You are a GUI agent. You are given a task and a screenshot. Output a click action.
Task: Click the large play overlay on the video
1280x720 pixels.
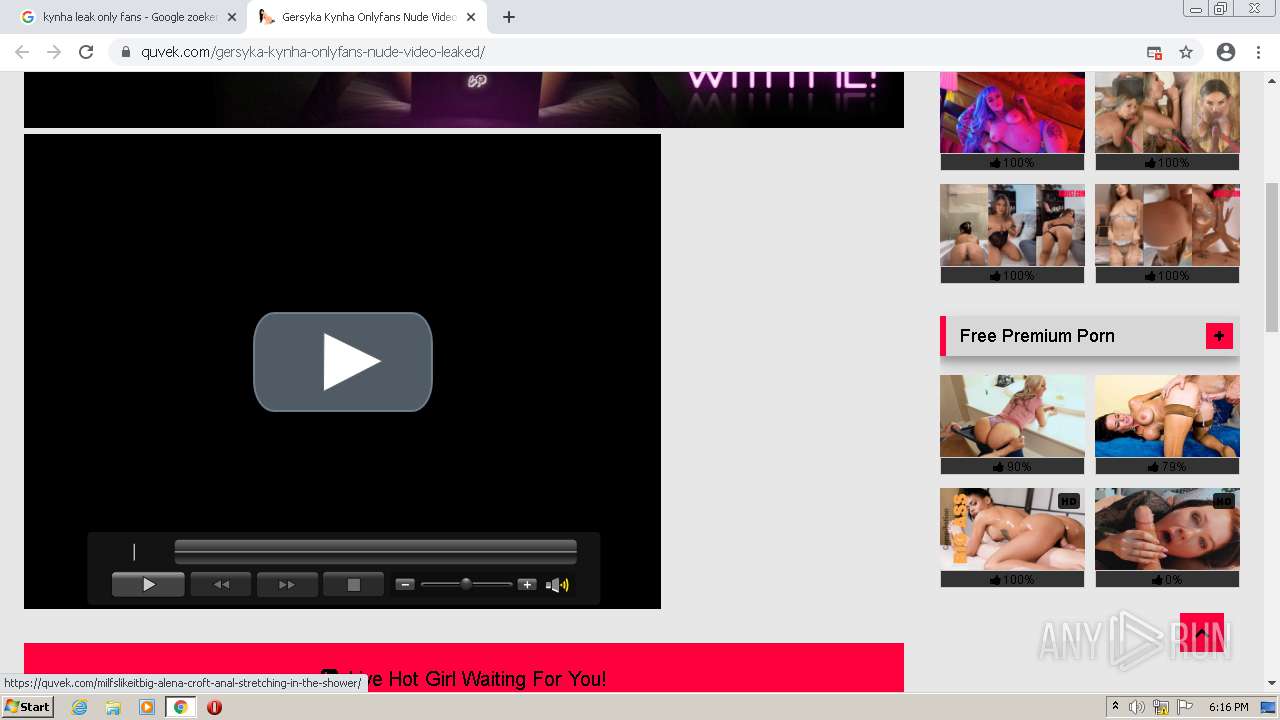343,362
